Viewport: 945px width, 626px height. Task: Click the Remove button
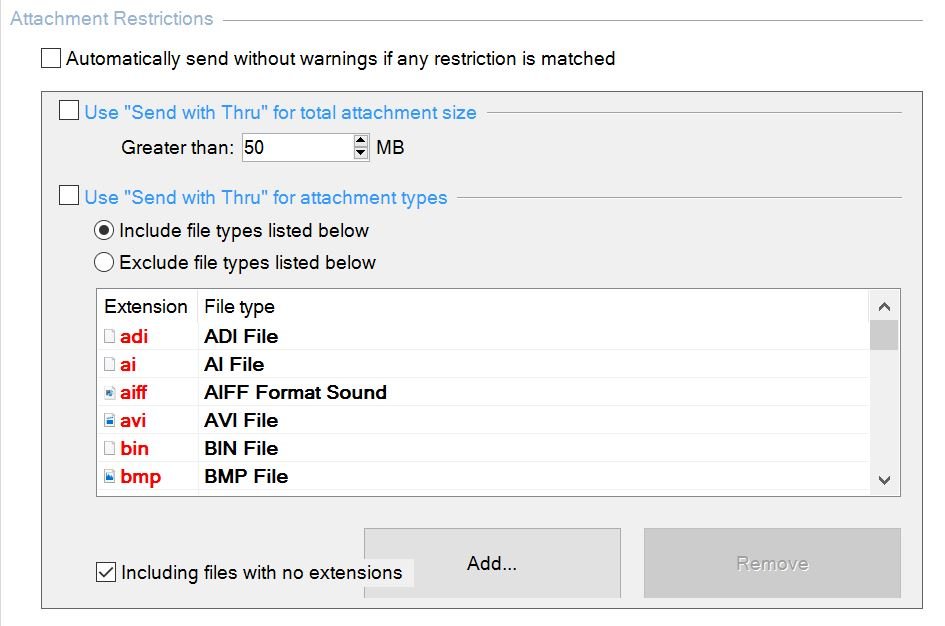pos(772,563)
